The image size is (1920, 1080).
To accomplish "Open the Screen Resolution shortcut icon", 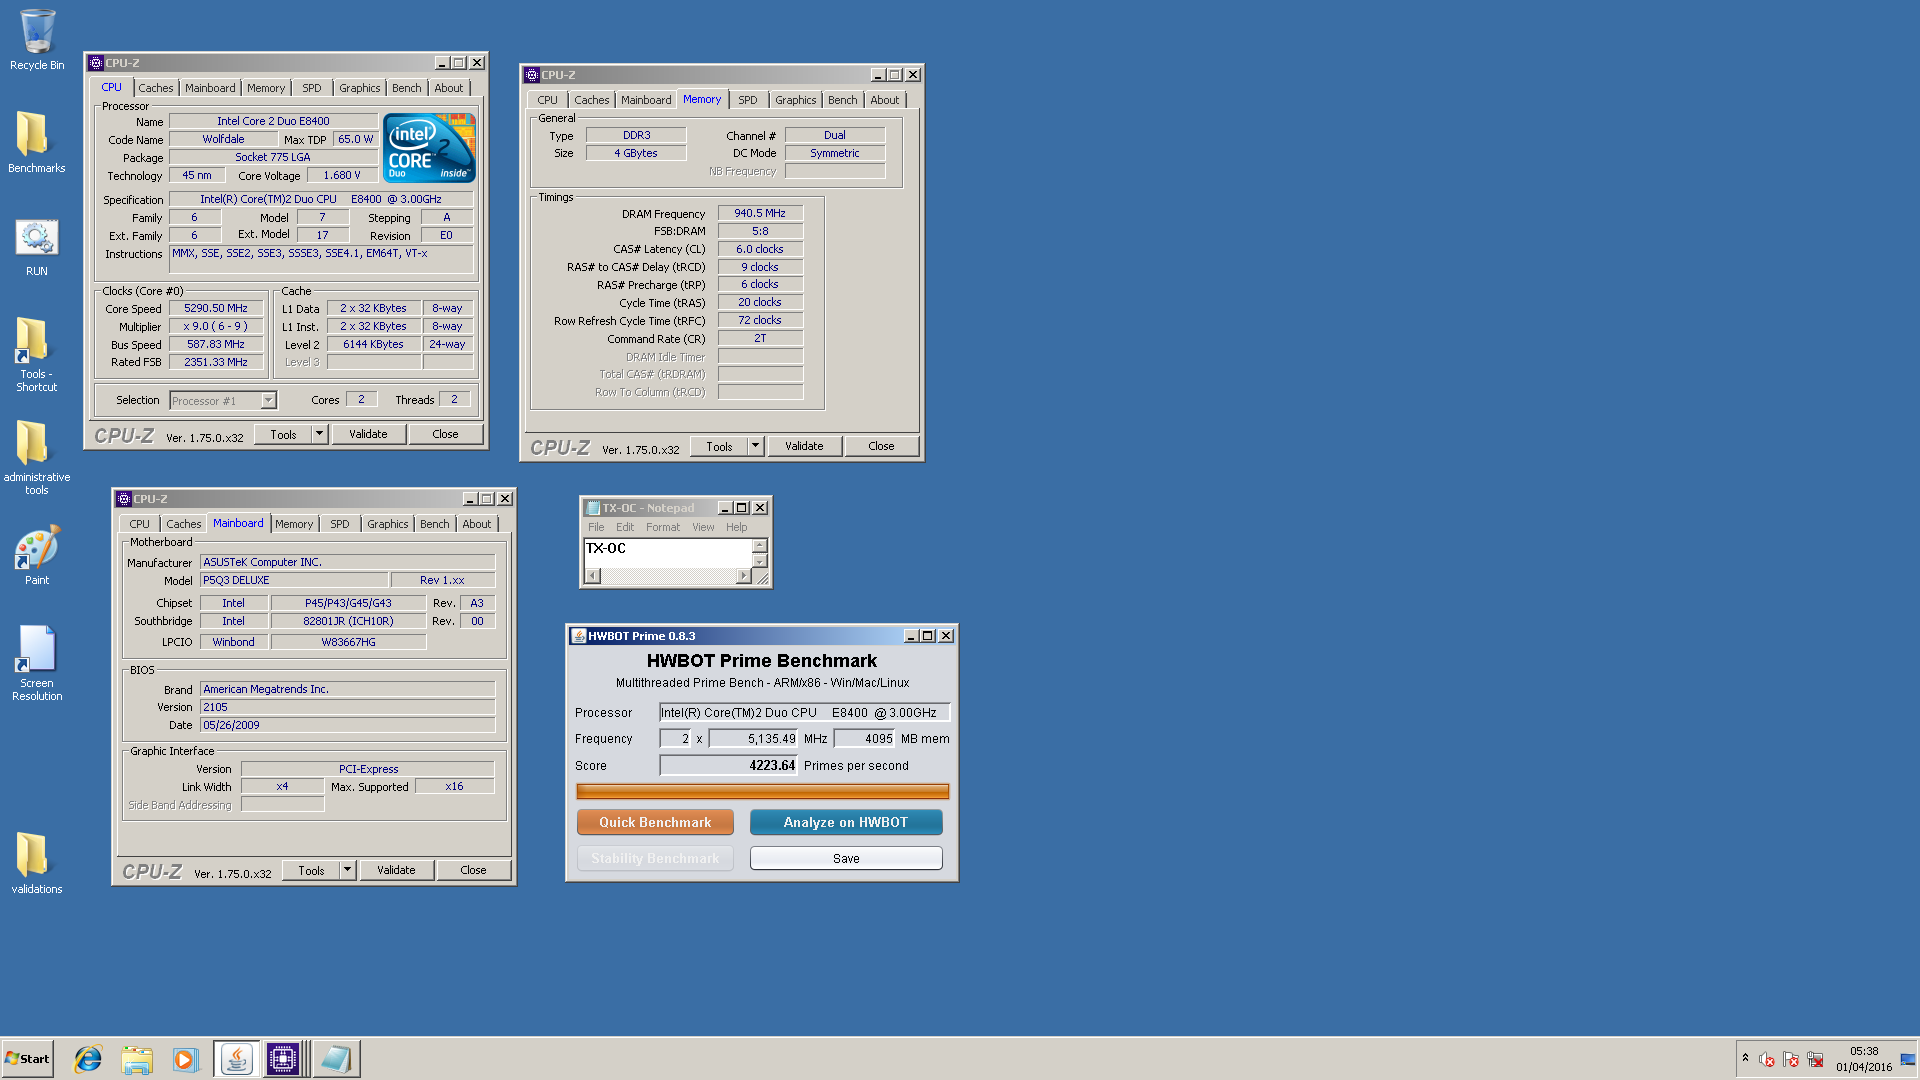I will point(36,664).
